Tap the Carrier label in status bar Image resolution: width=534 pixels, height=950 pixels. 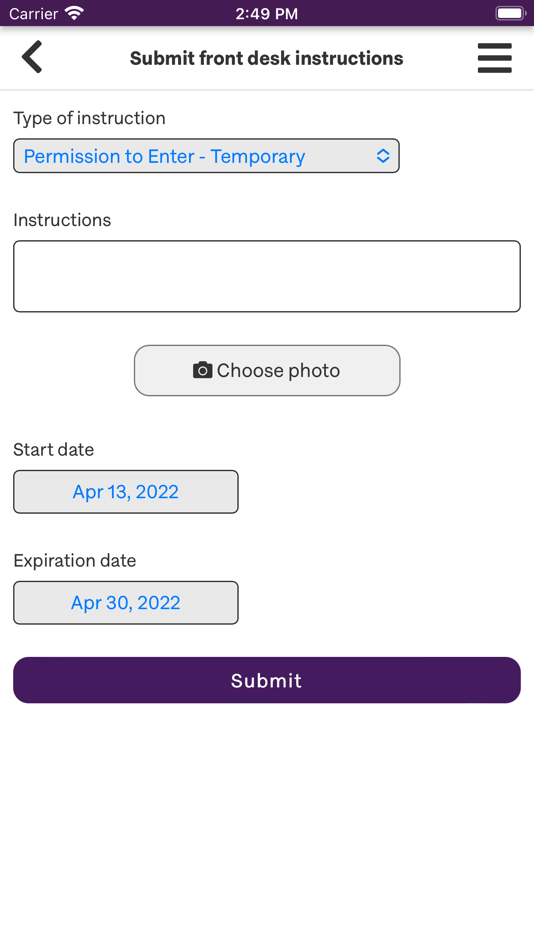[x=33, y=13]
